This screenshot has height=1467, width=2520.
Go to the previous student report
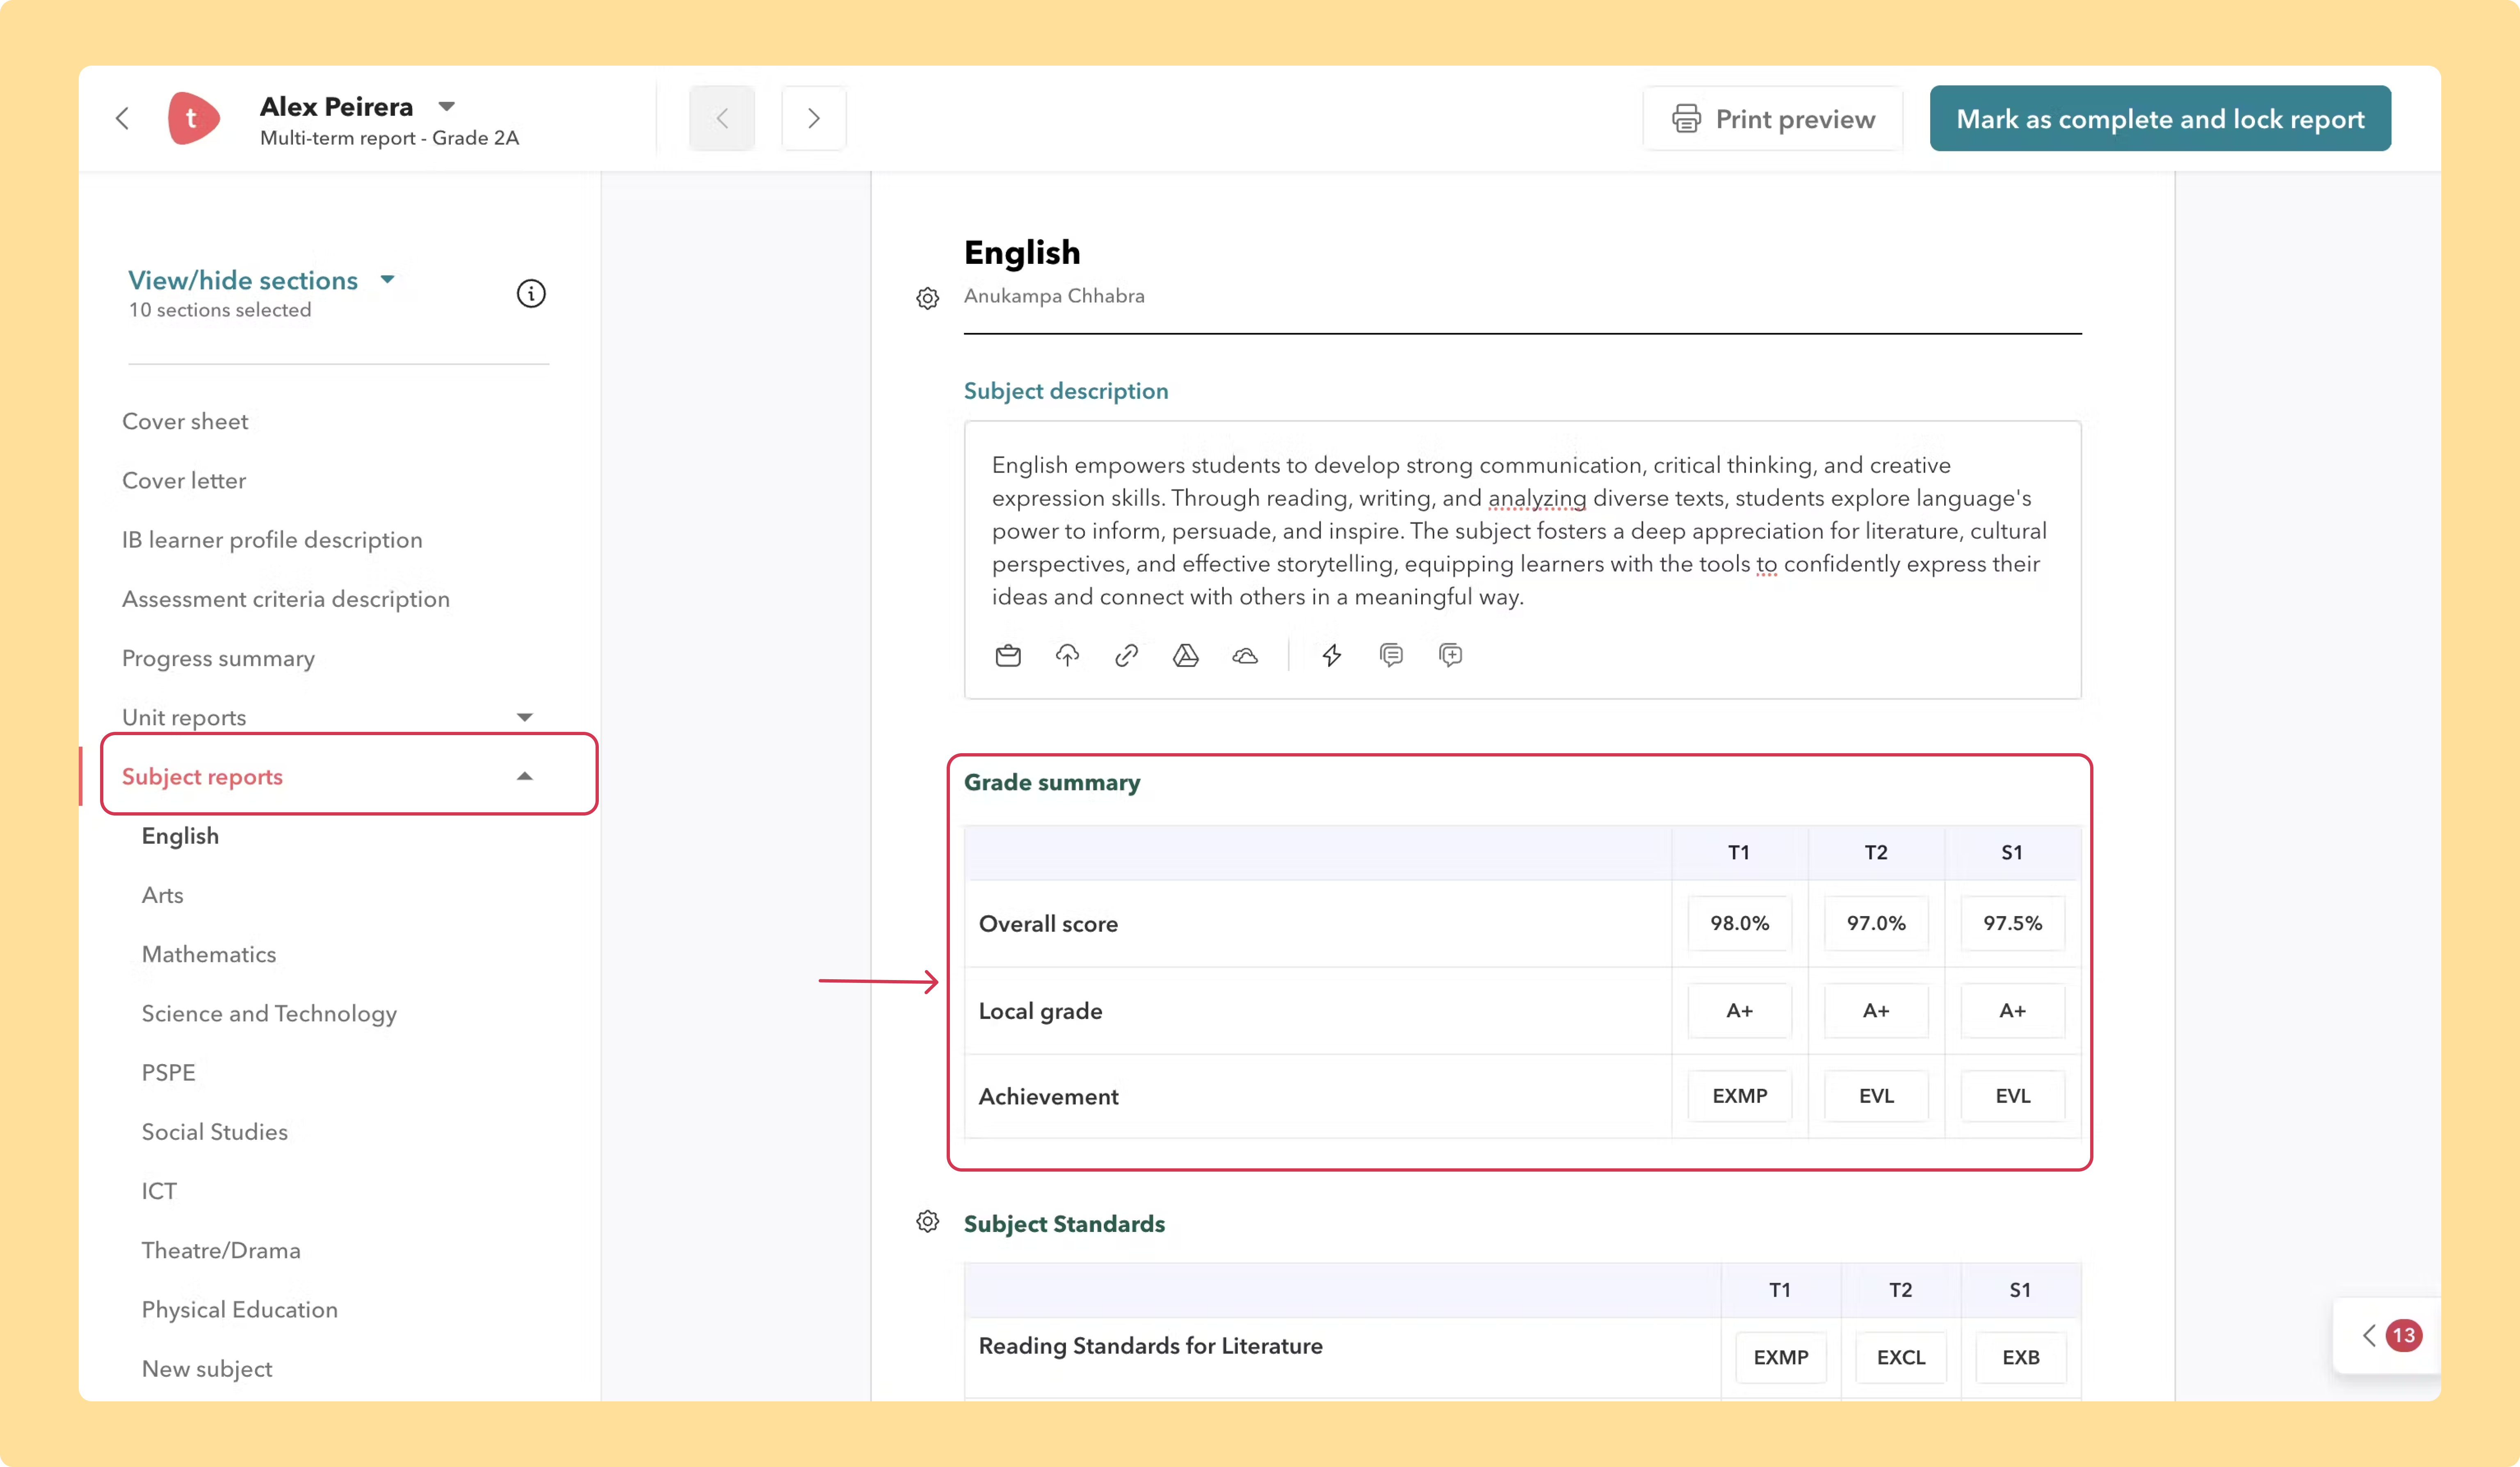pos(722,119)
